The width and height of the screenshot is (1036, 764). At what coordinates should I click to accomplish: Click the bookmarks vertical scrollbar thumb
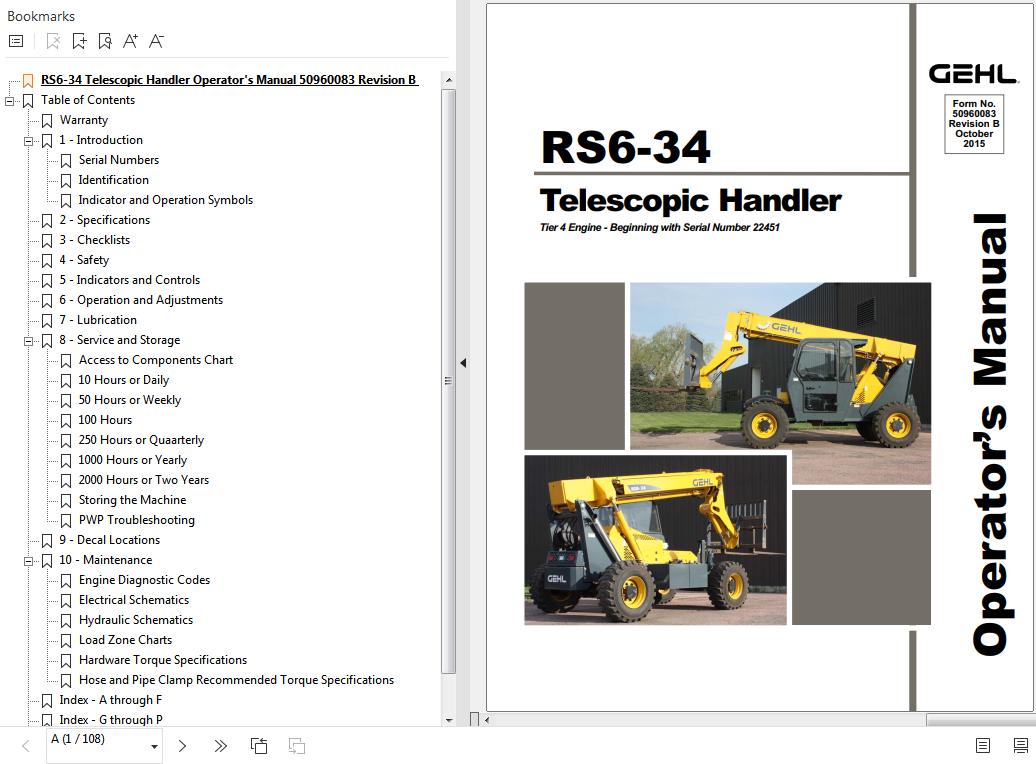pos(449,381)
